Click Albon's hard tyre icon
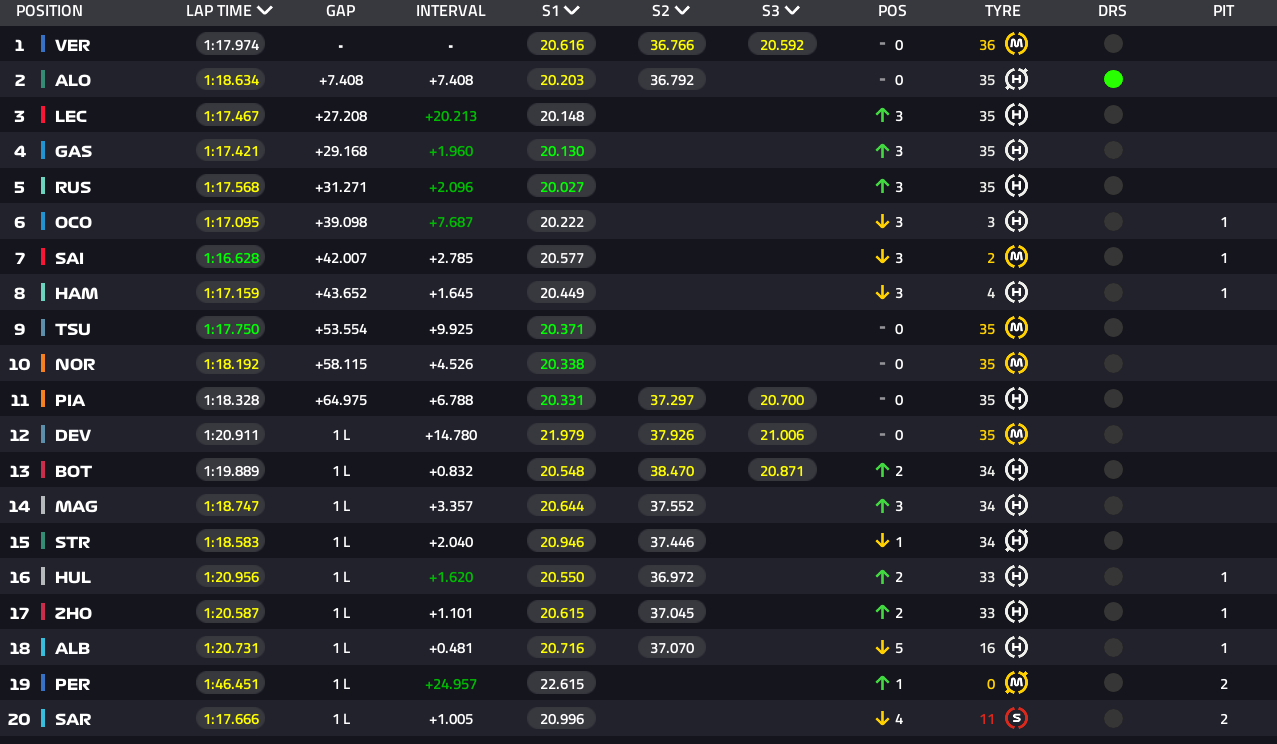Image resolution: width=1277 pixels, height=744 pixels. pyautogui.click(x=1016, y=648)
